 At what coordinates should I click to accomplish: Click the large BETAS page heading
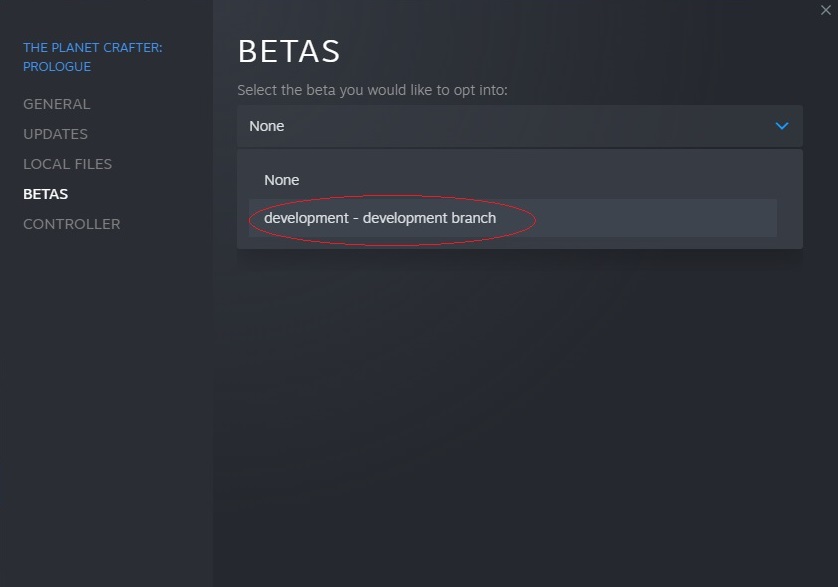[289, 51]
